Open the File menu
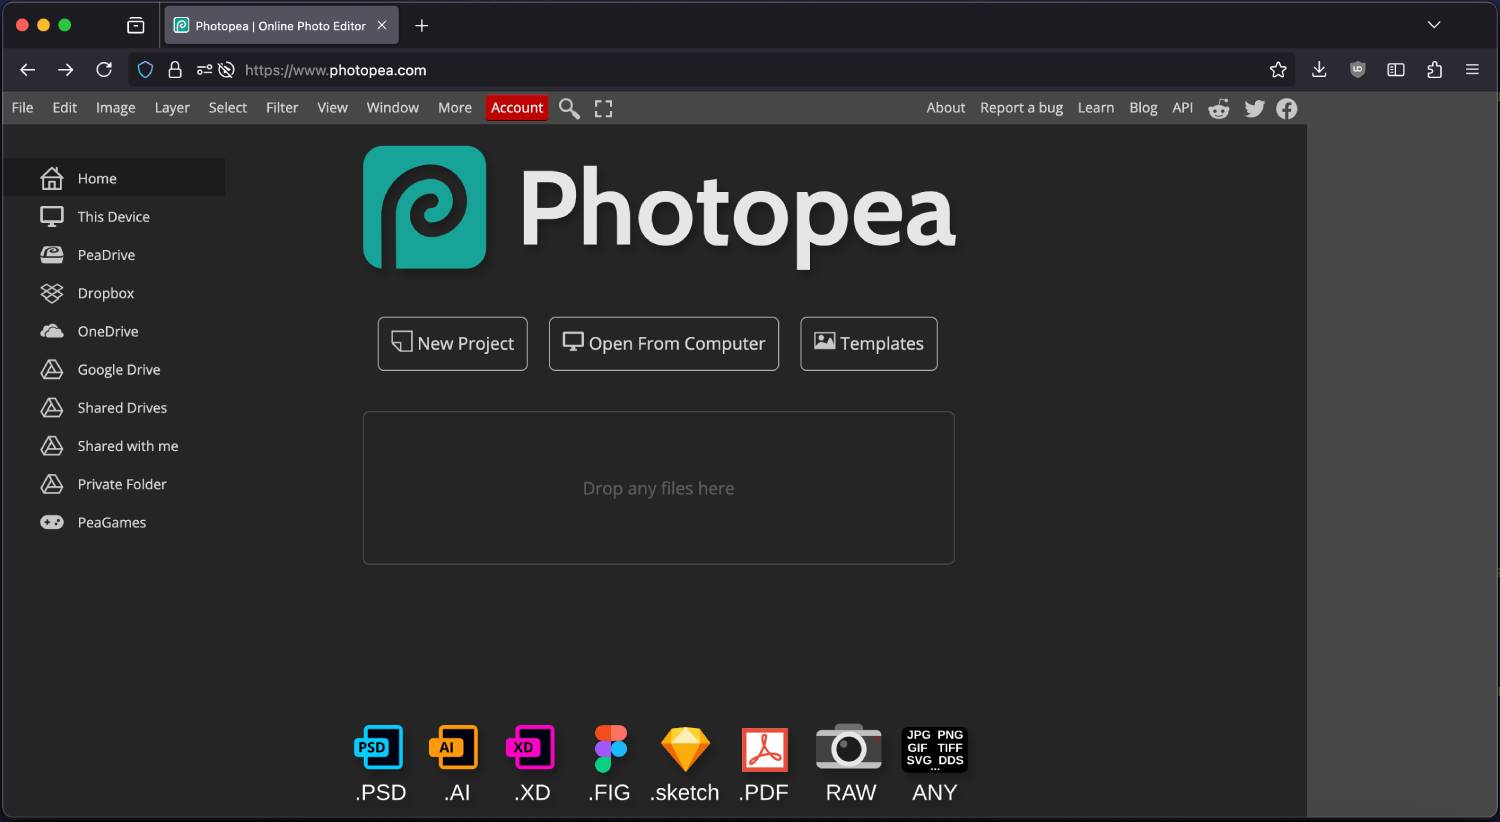Image resolution: width=1500 pixels, height=822 pixels. pyautogui.click(x=22, y=108)
